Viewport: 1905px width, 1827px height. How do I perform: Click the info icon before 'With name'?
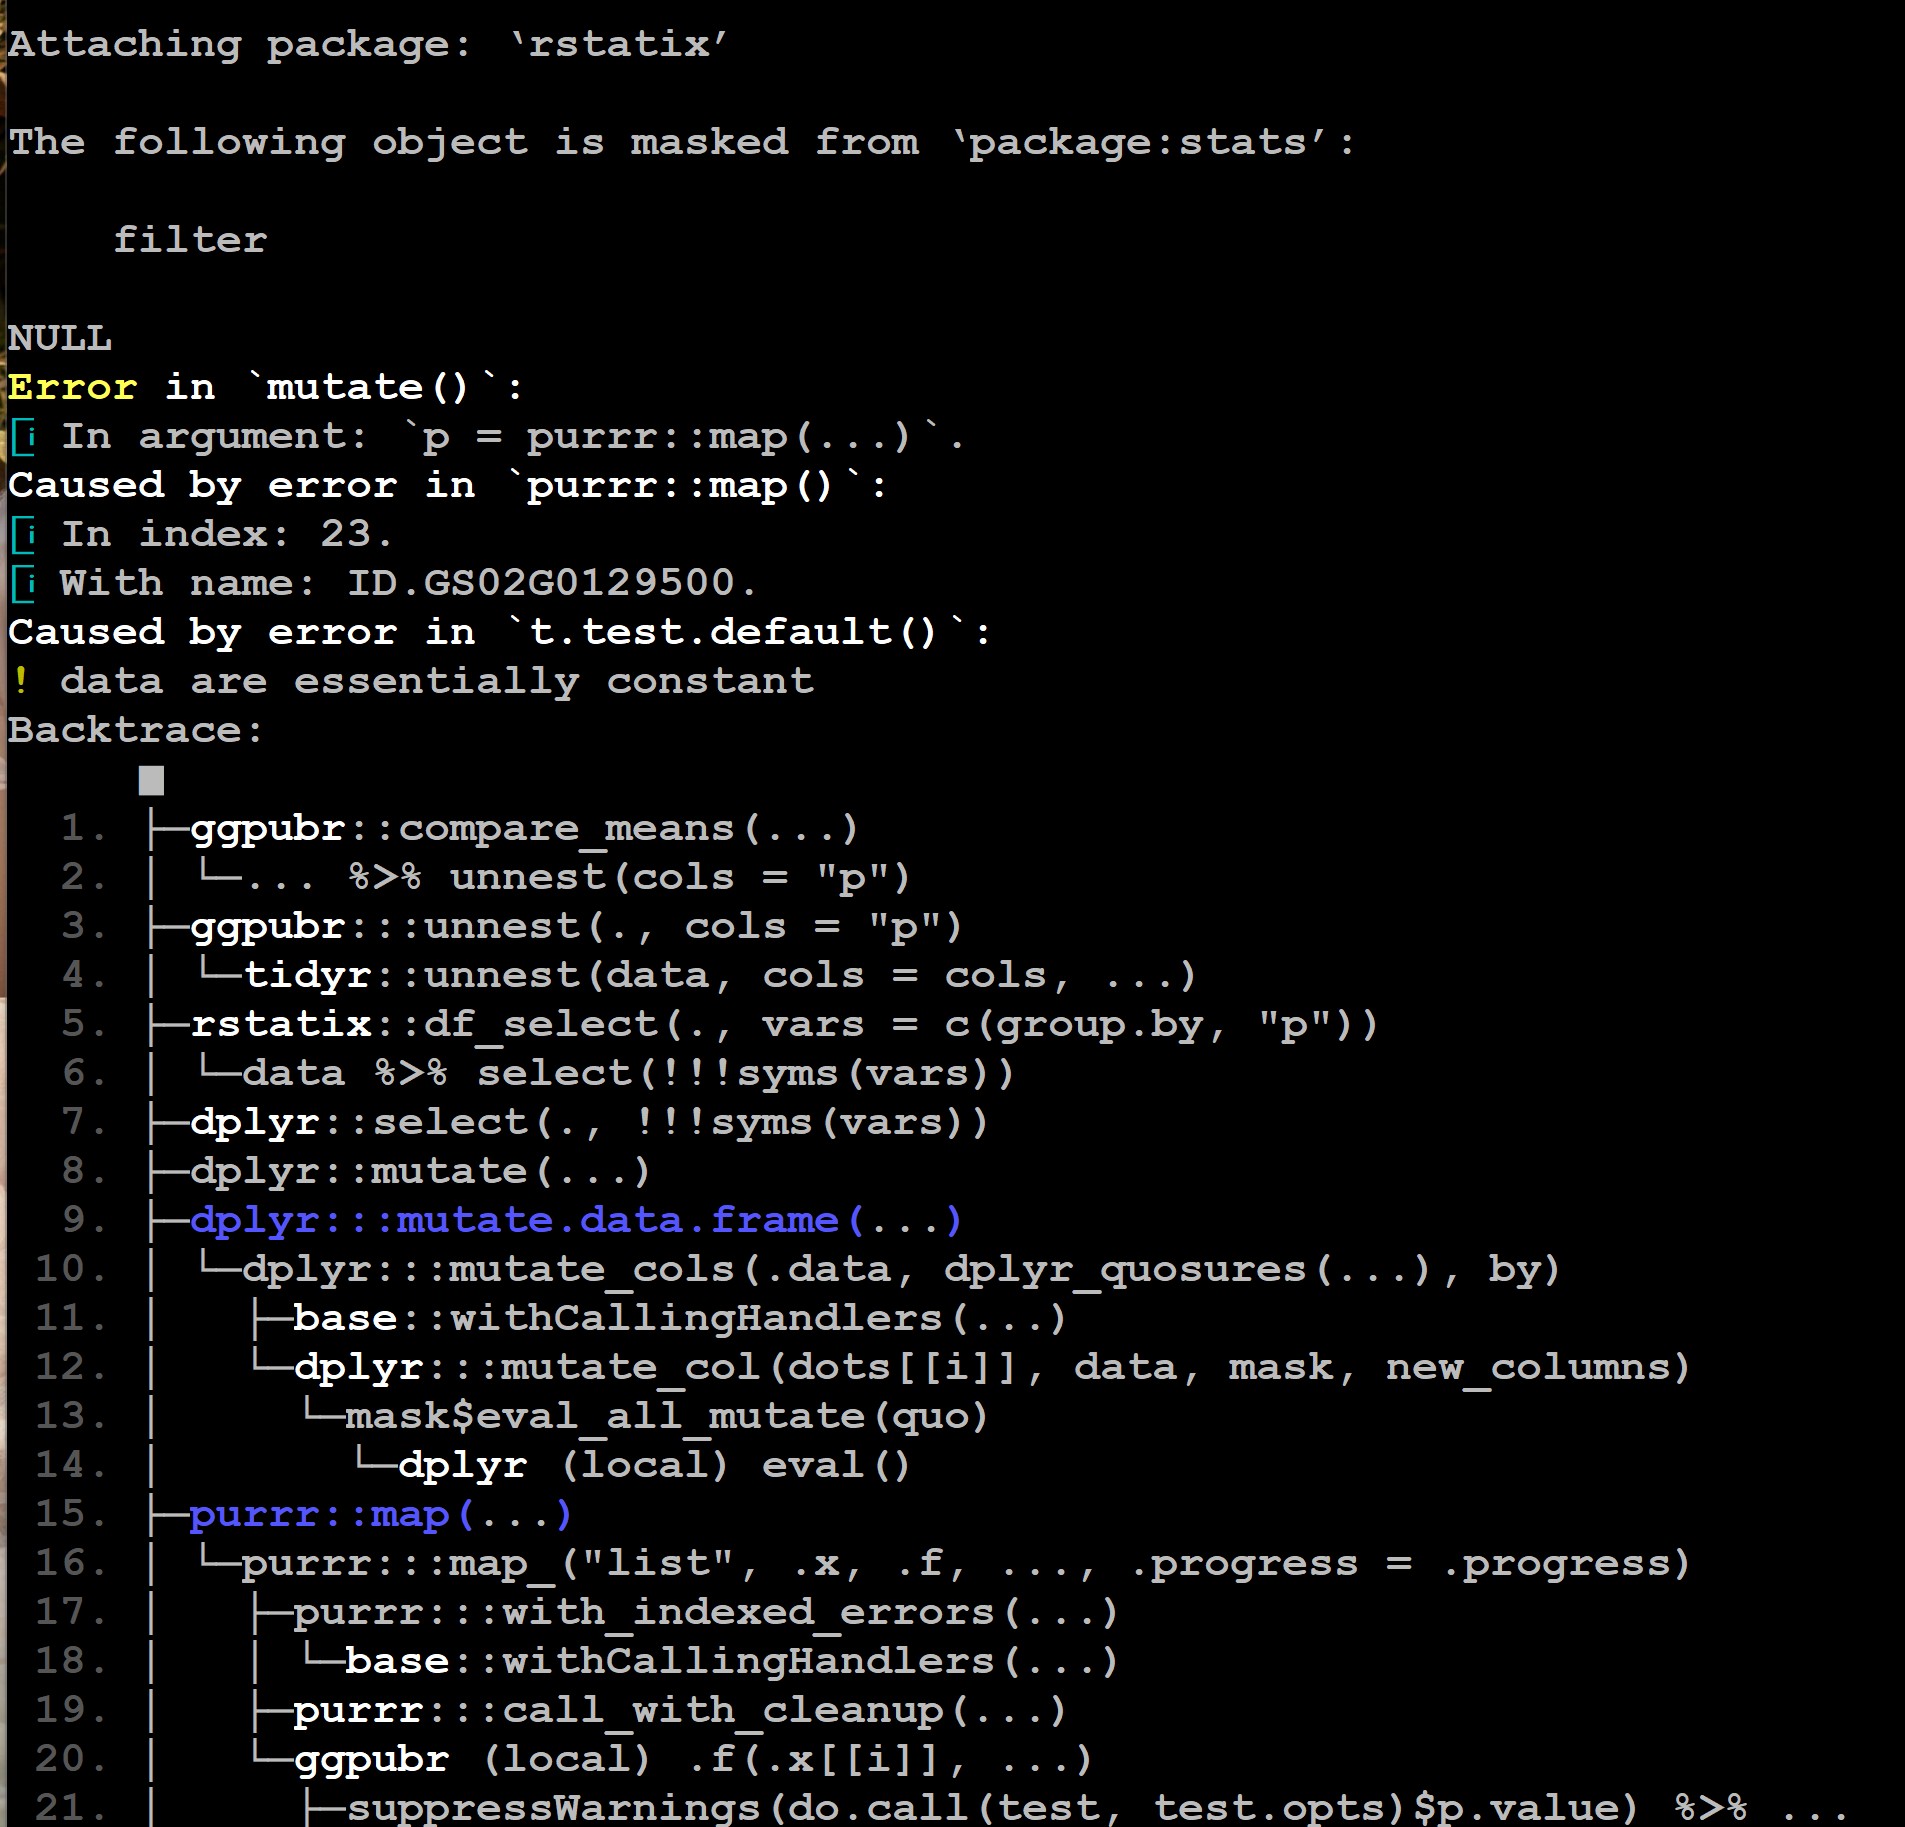[x=24, y=584]
